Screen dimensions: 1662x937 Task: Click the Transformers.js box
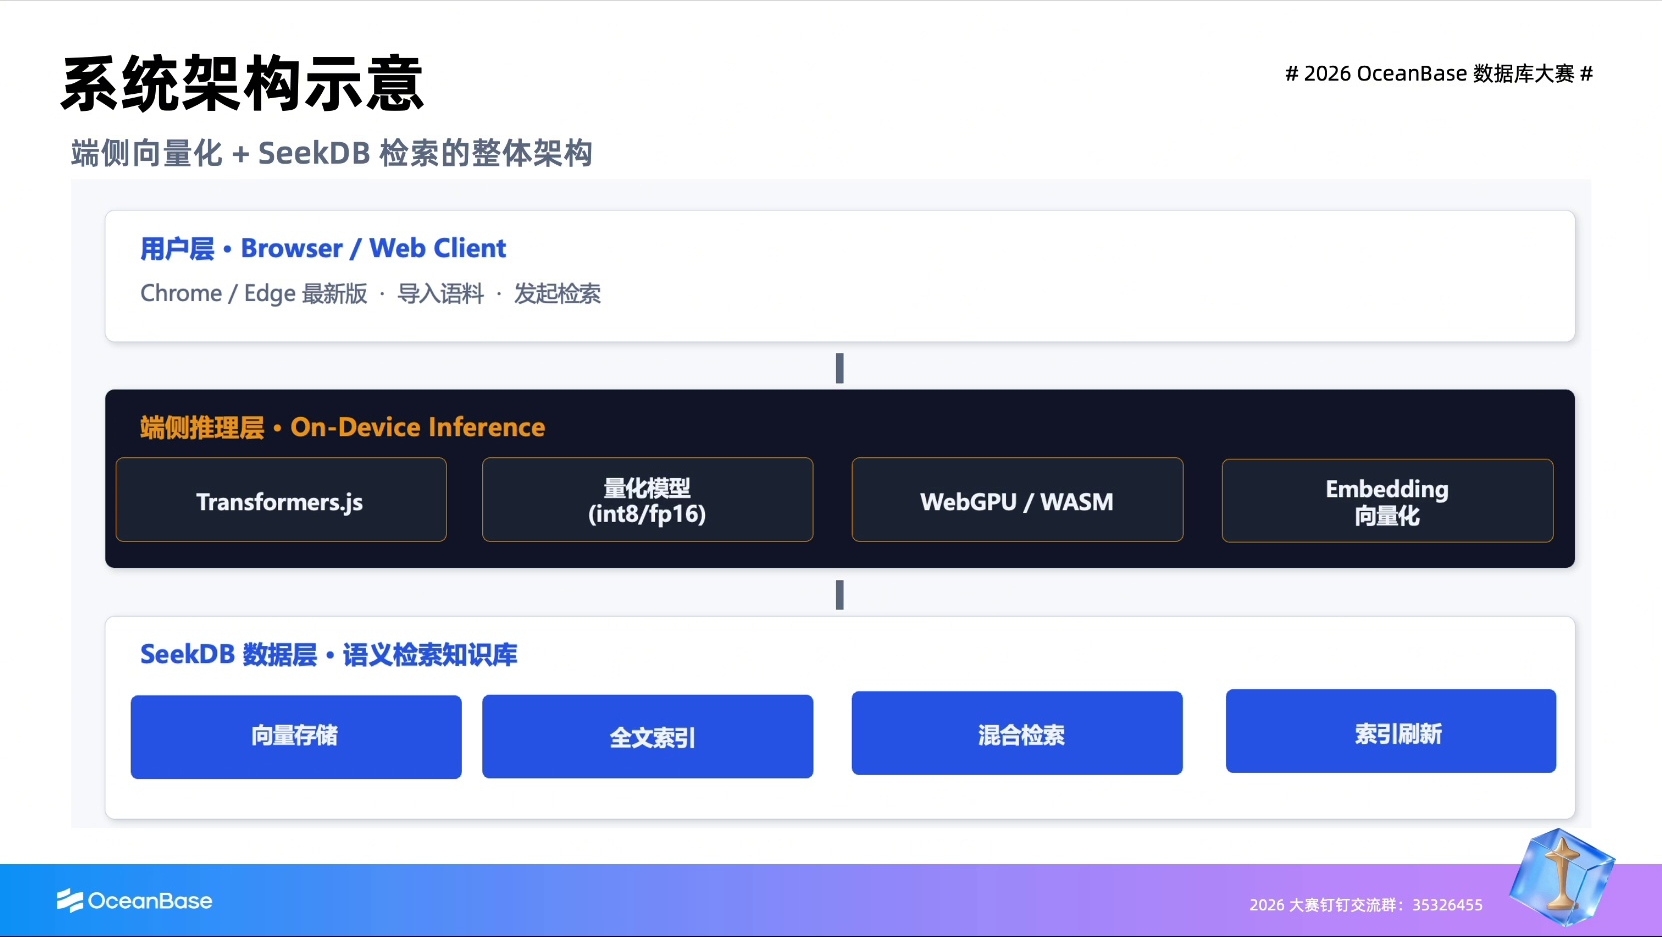pyautogui.click(x=281, y=500)
